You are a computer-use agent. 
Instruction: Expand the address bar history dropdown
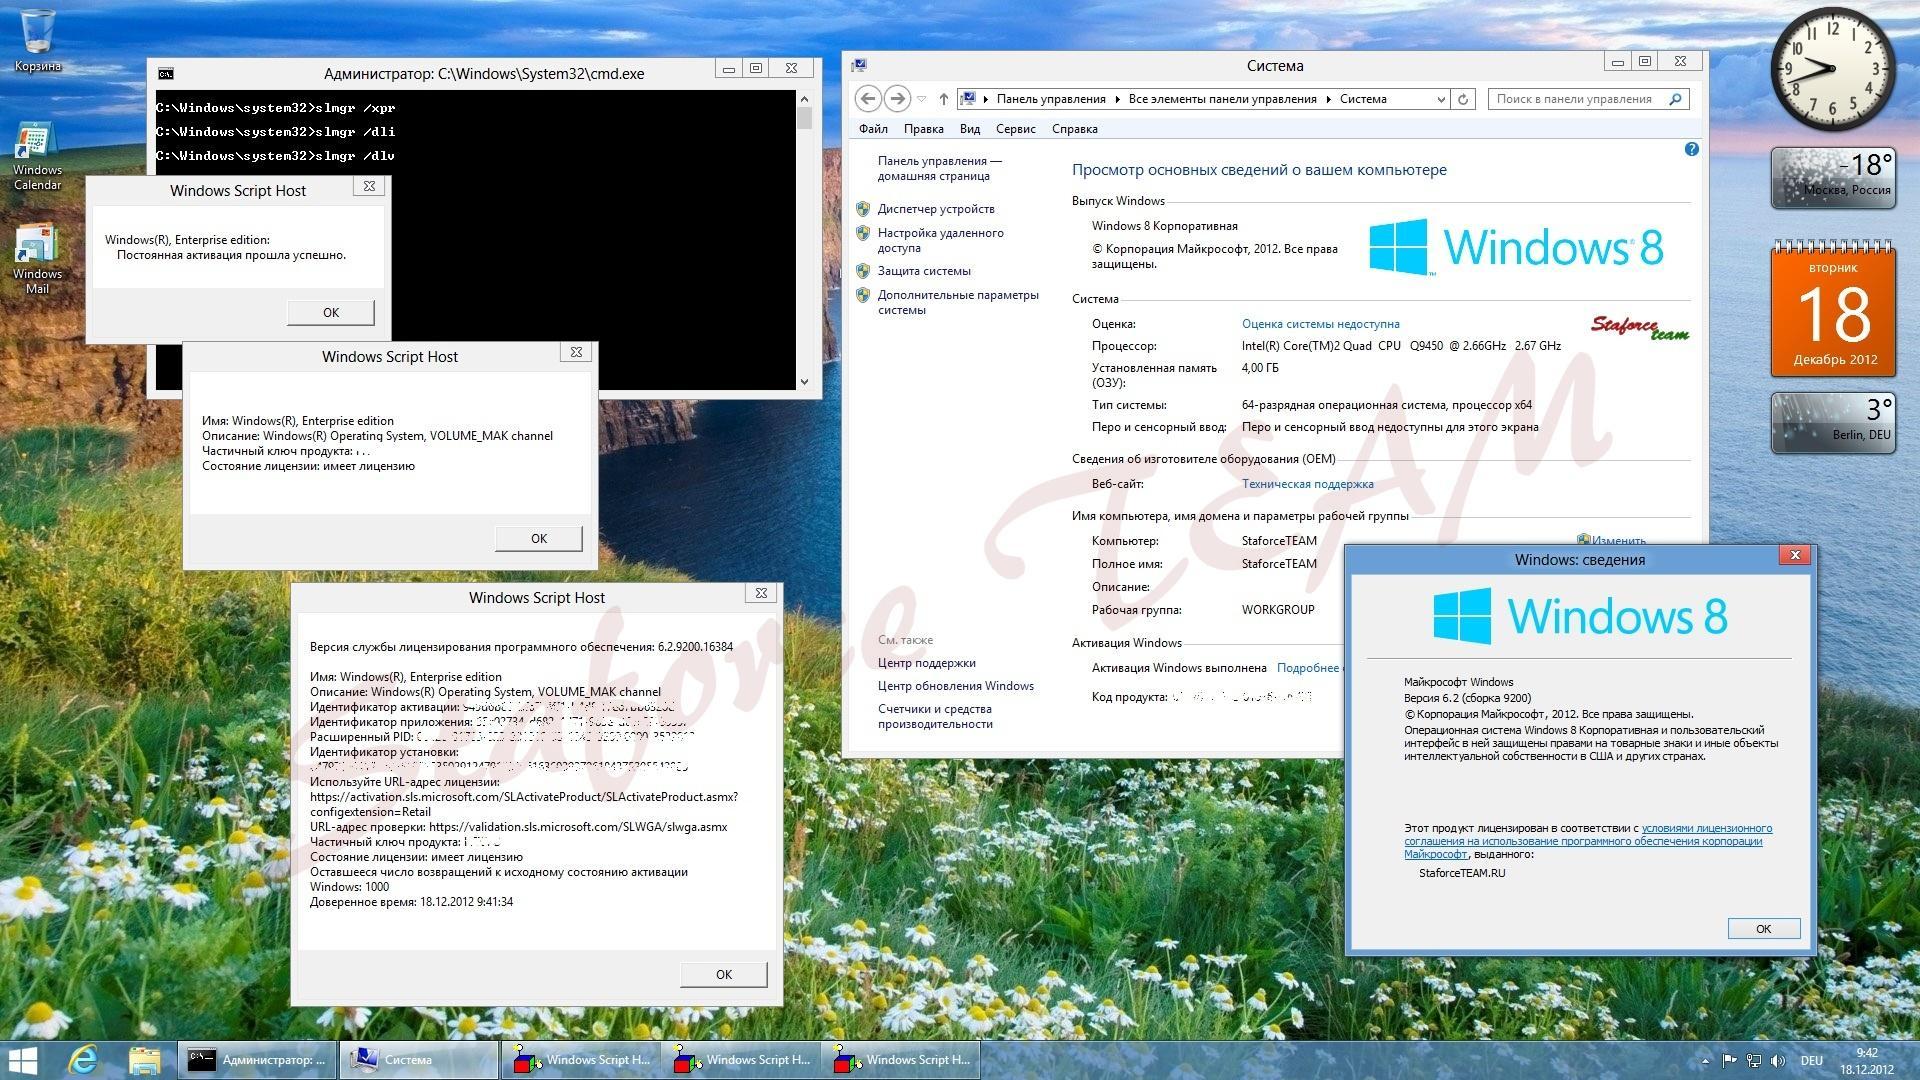click(1441, 99)
